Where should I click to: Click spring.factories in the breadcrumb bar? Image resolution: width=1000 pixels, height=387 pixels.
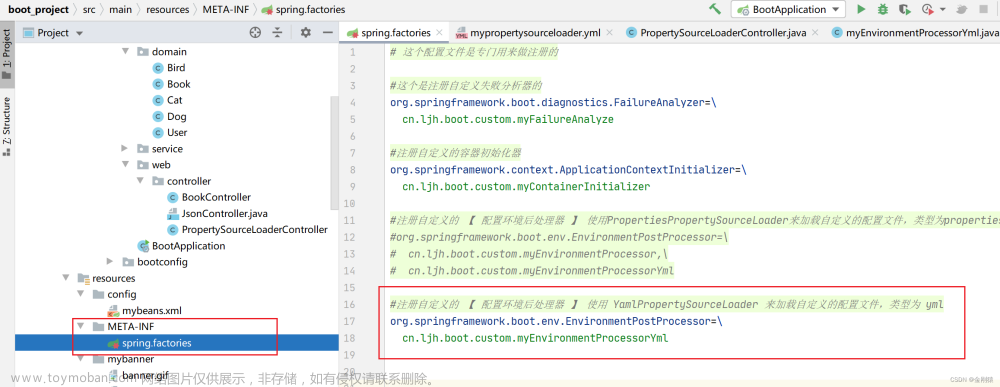point(304,10)
